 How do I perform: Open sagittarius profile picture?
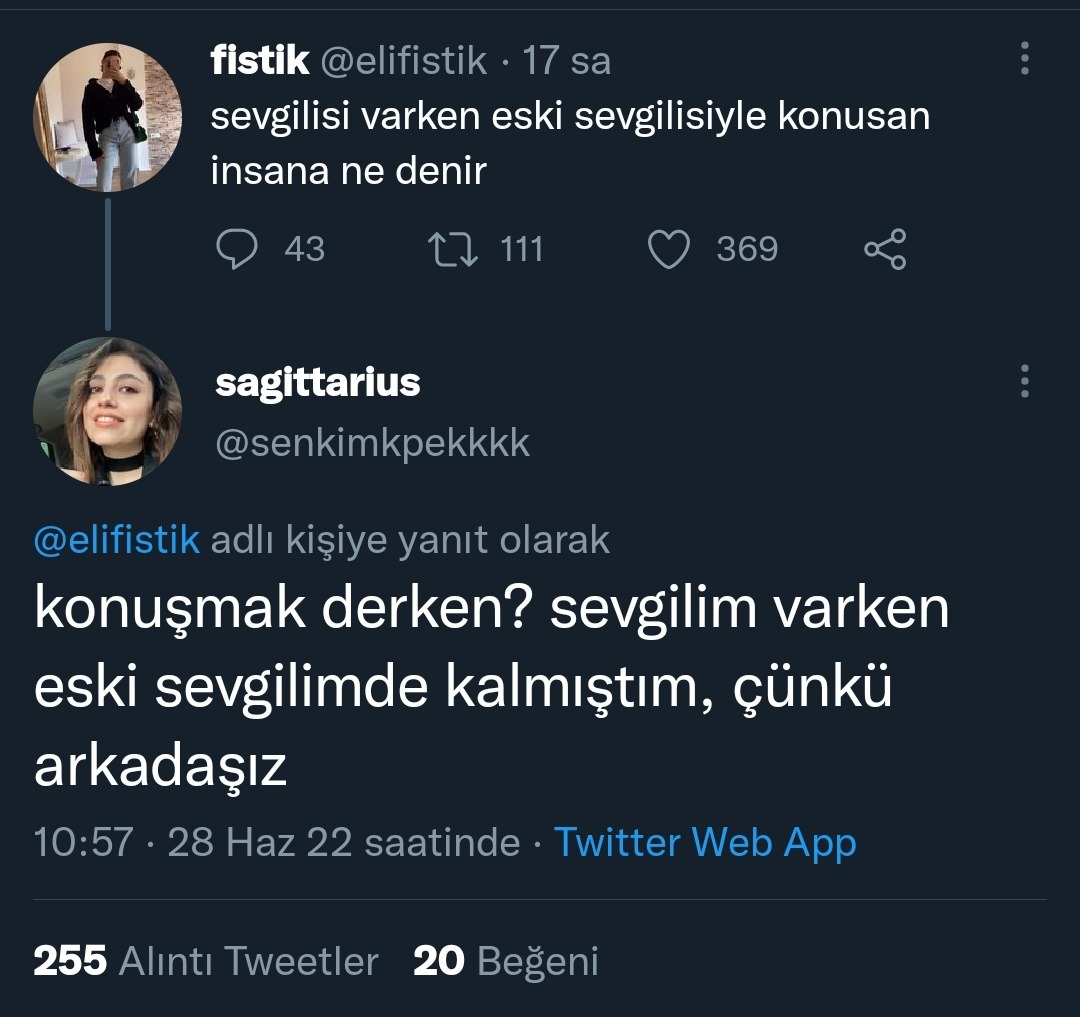(x=108, y=411)
